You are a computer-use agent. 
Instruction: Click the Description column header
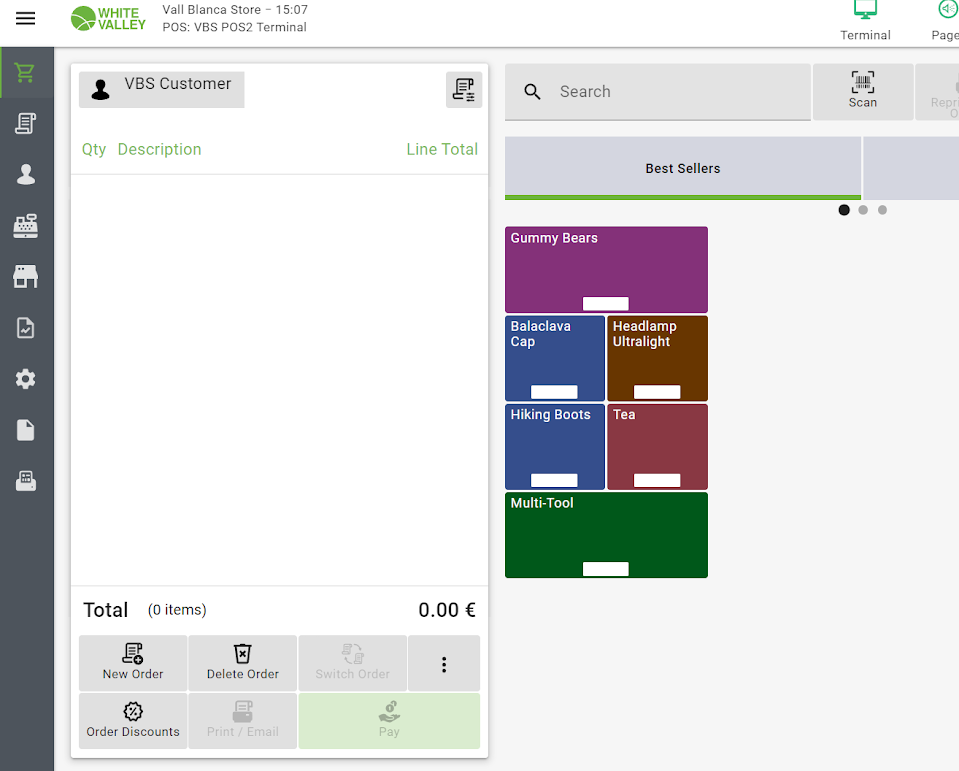[x=159, y=149]
